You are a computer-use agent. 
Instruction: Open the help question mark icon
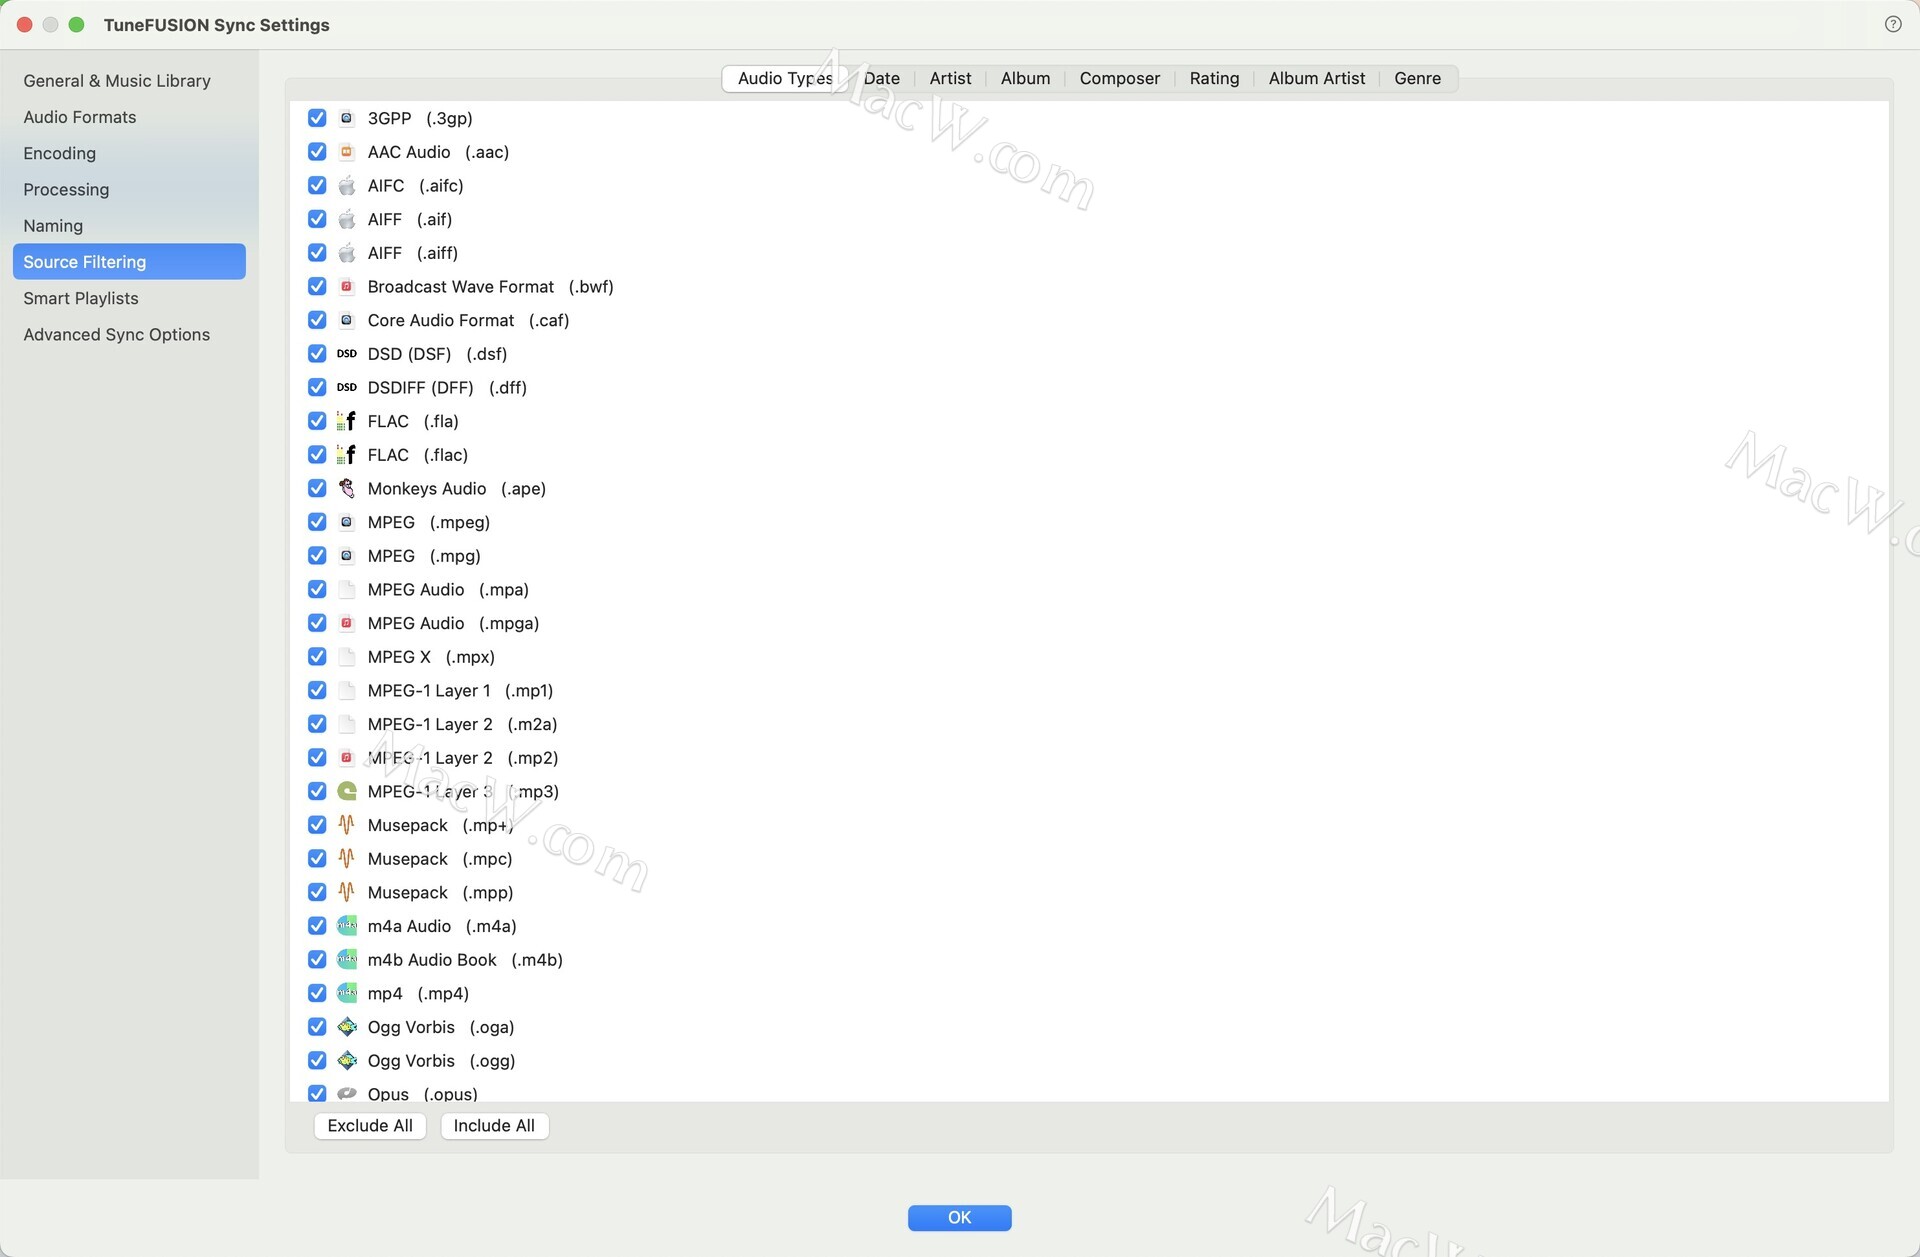[x=1893, y=24]
